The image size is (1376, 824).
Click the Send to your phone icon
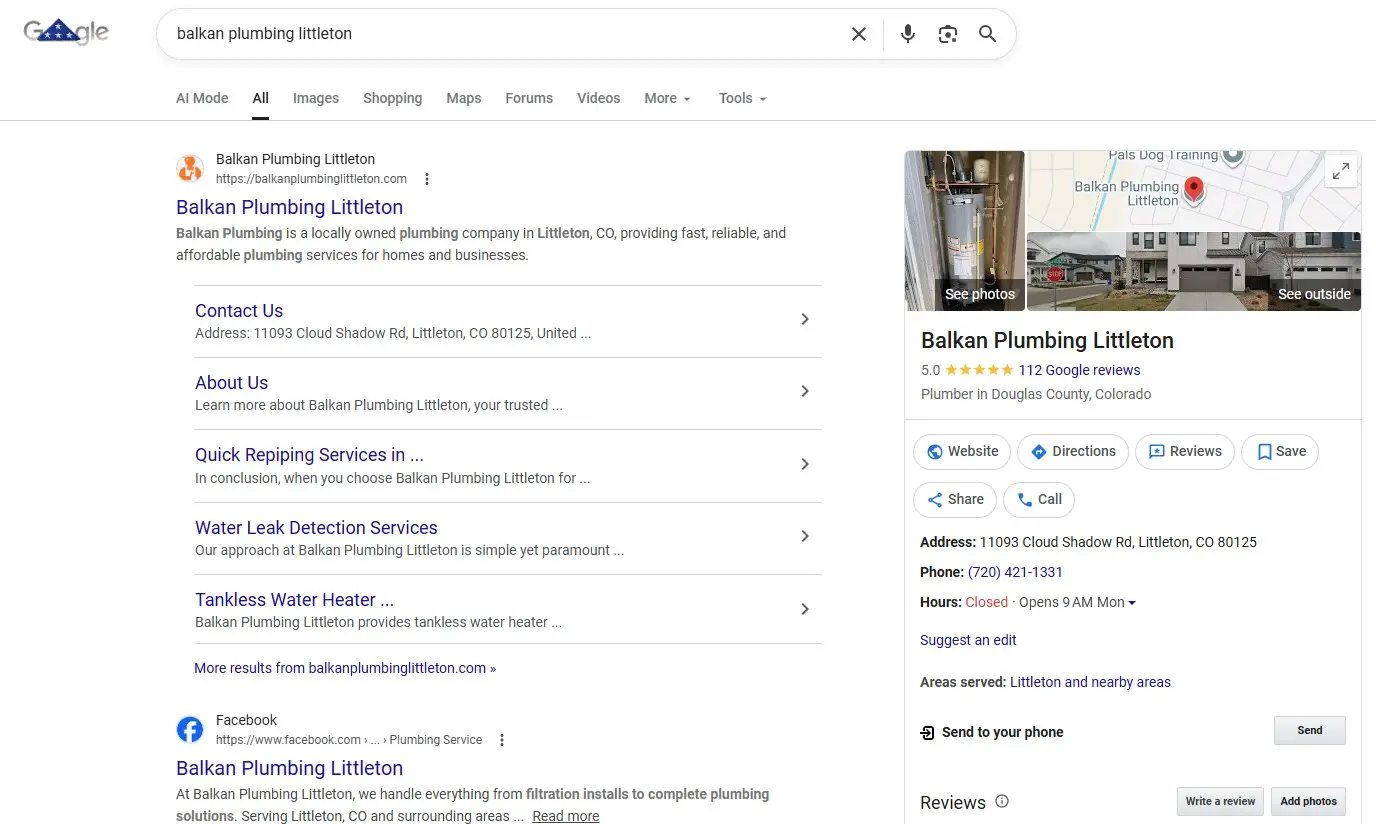(927, 732)
